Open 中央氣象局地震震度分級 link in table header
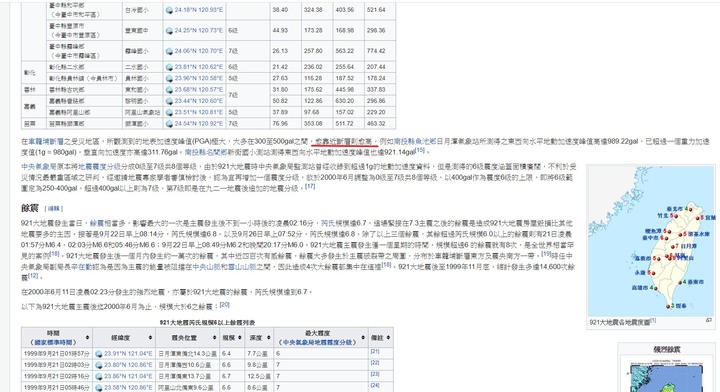The height and width of the screenshot is (392, 720). tap(316, 342)
